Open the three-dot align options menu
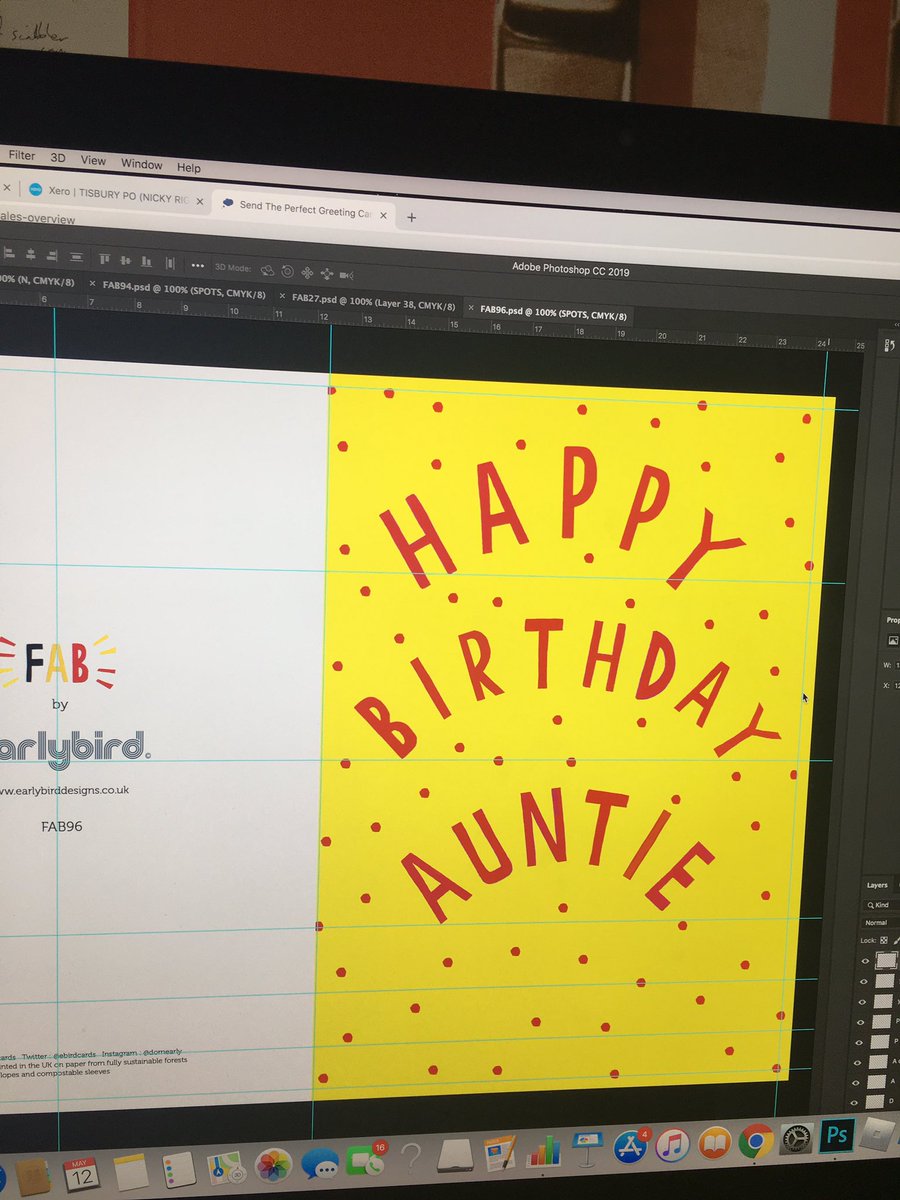This screenshot has width=900, height=1200. point(197,265)
